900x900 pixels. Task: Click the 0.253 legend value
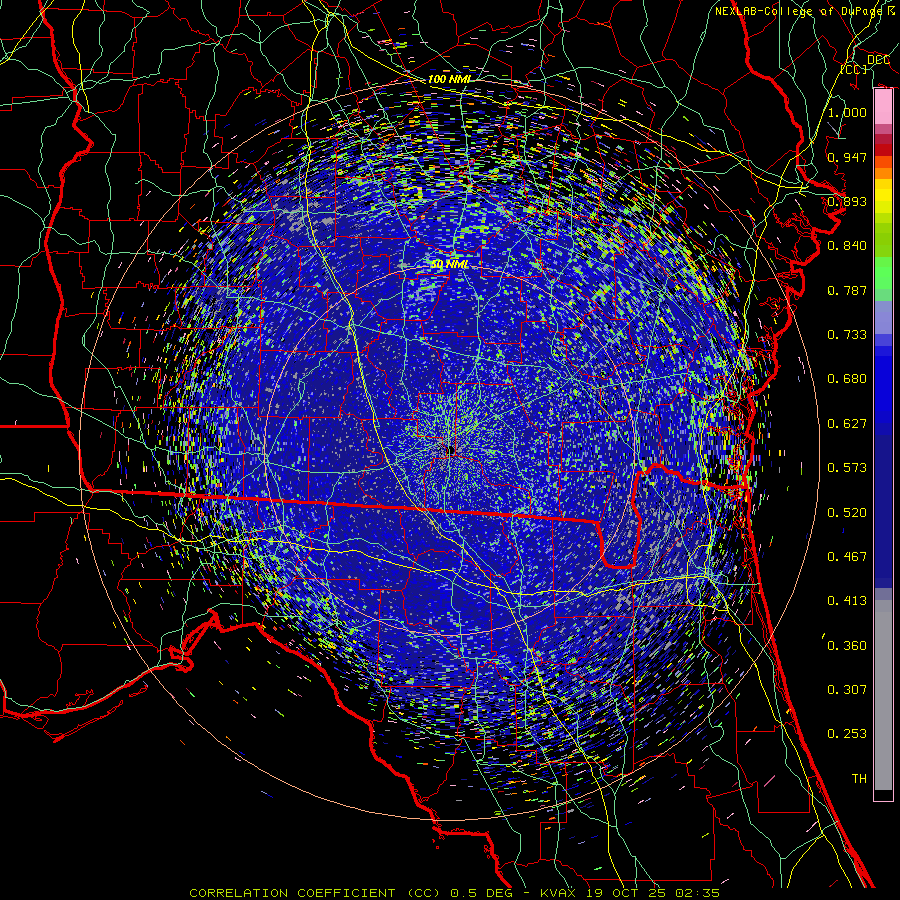tap(847, 734)
